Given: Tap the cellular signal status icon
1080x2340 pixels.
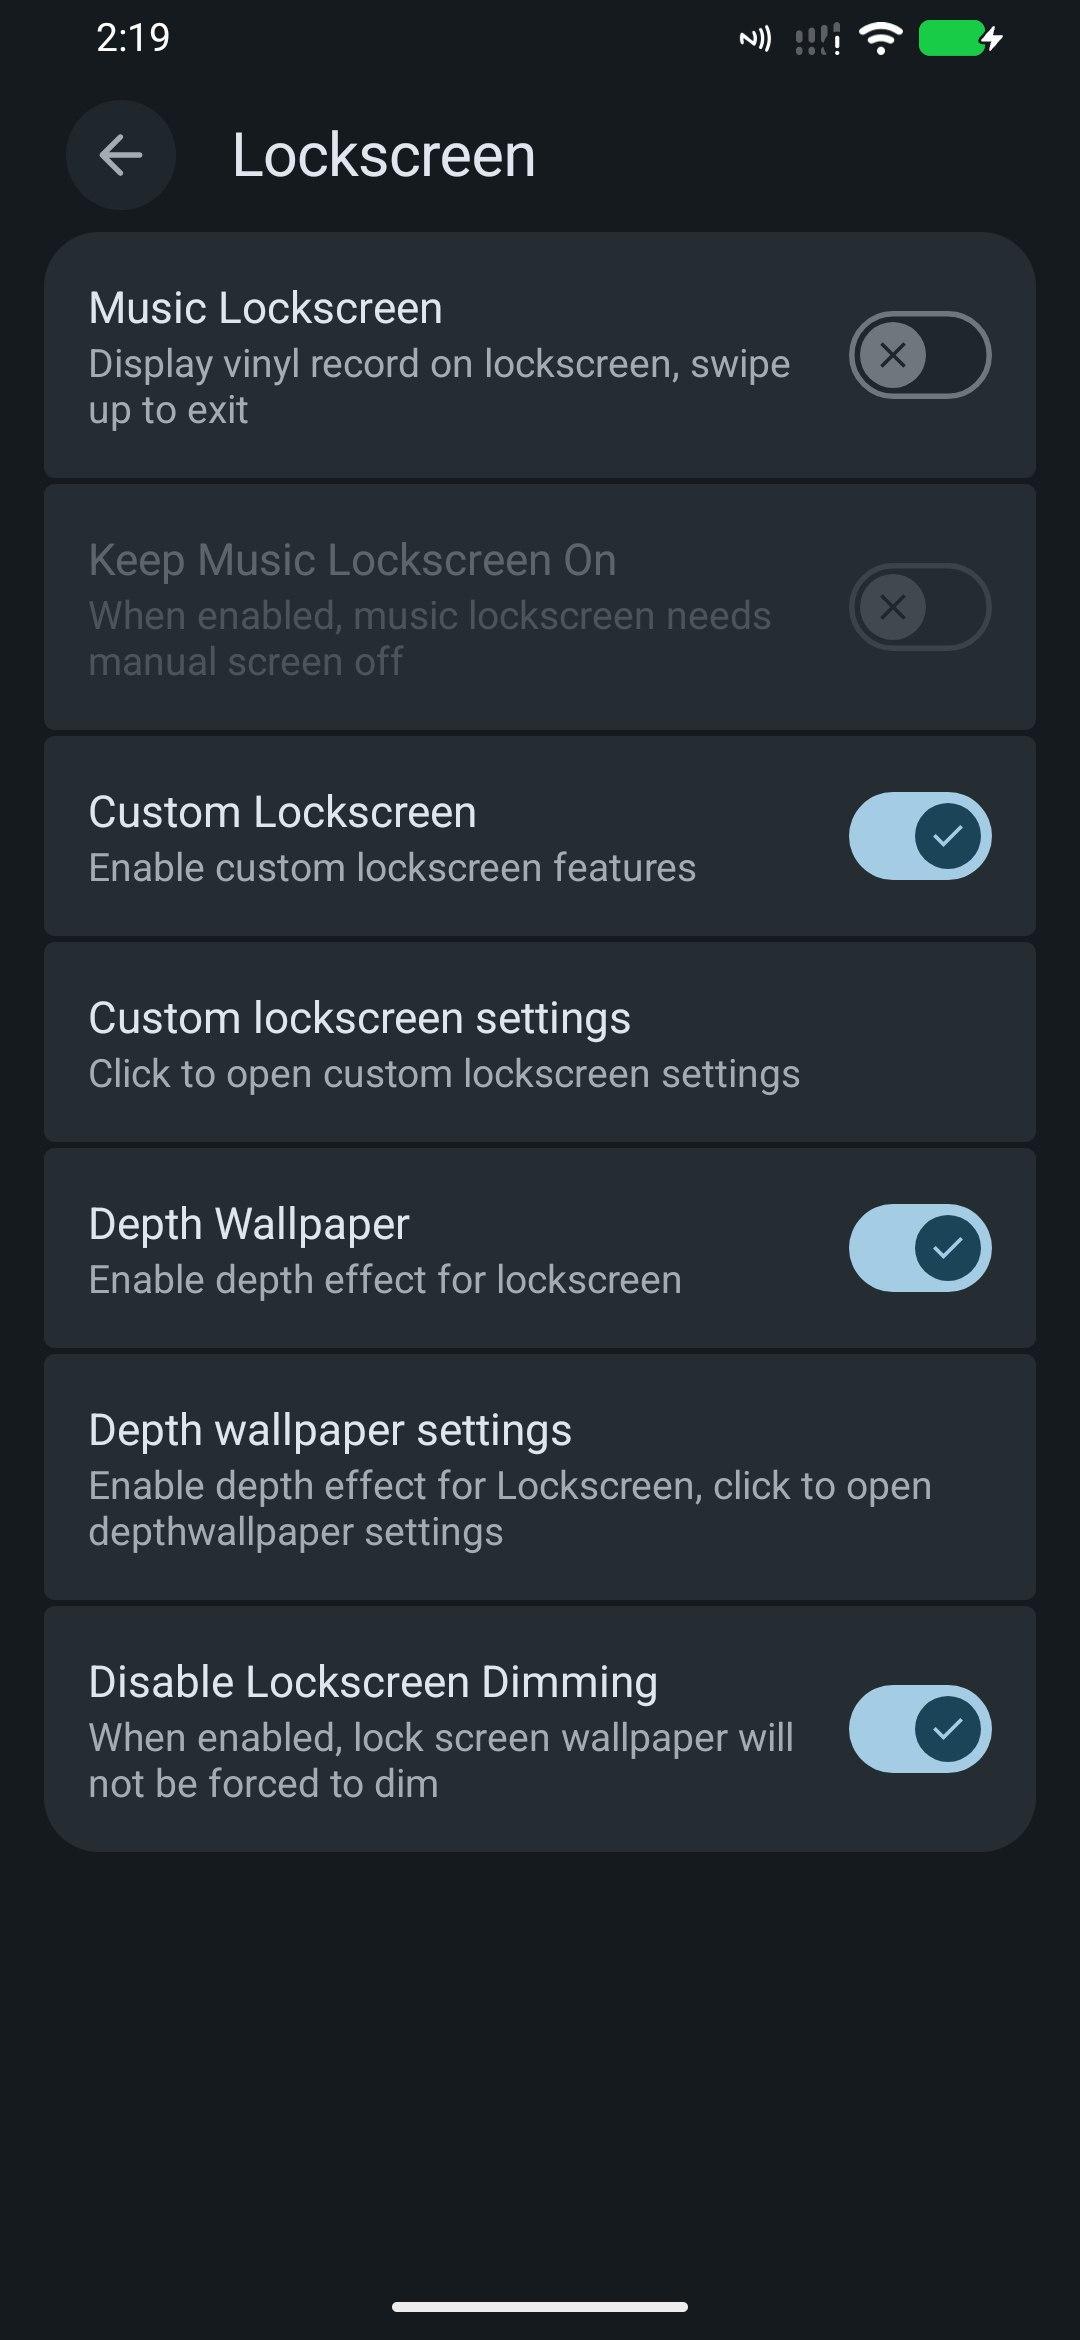Looking at the screenshot, I should click(x=817, y=40).
